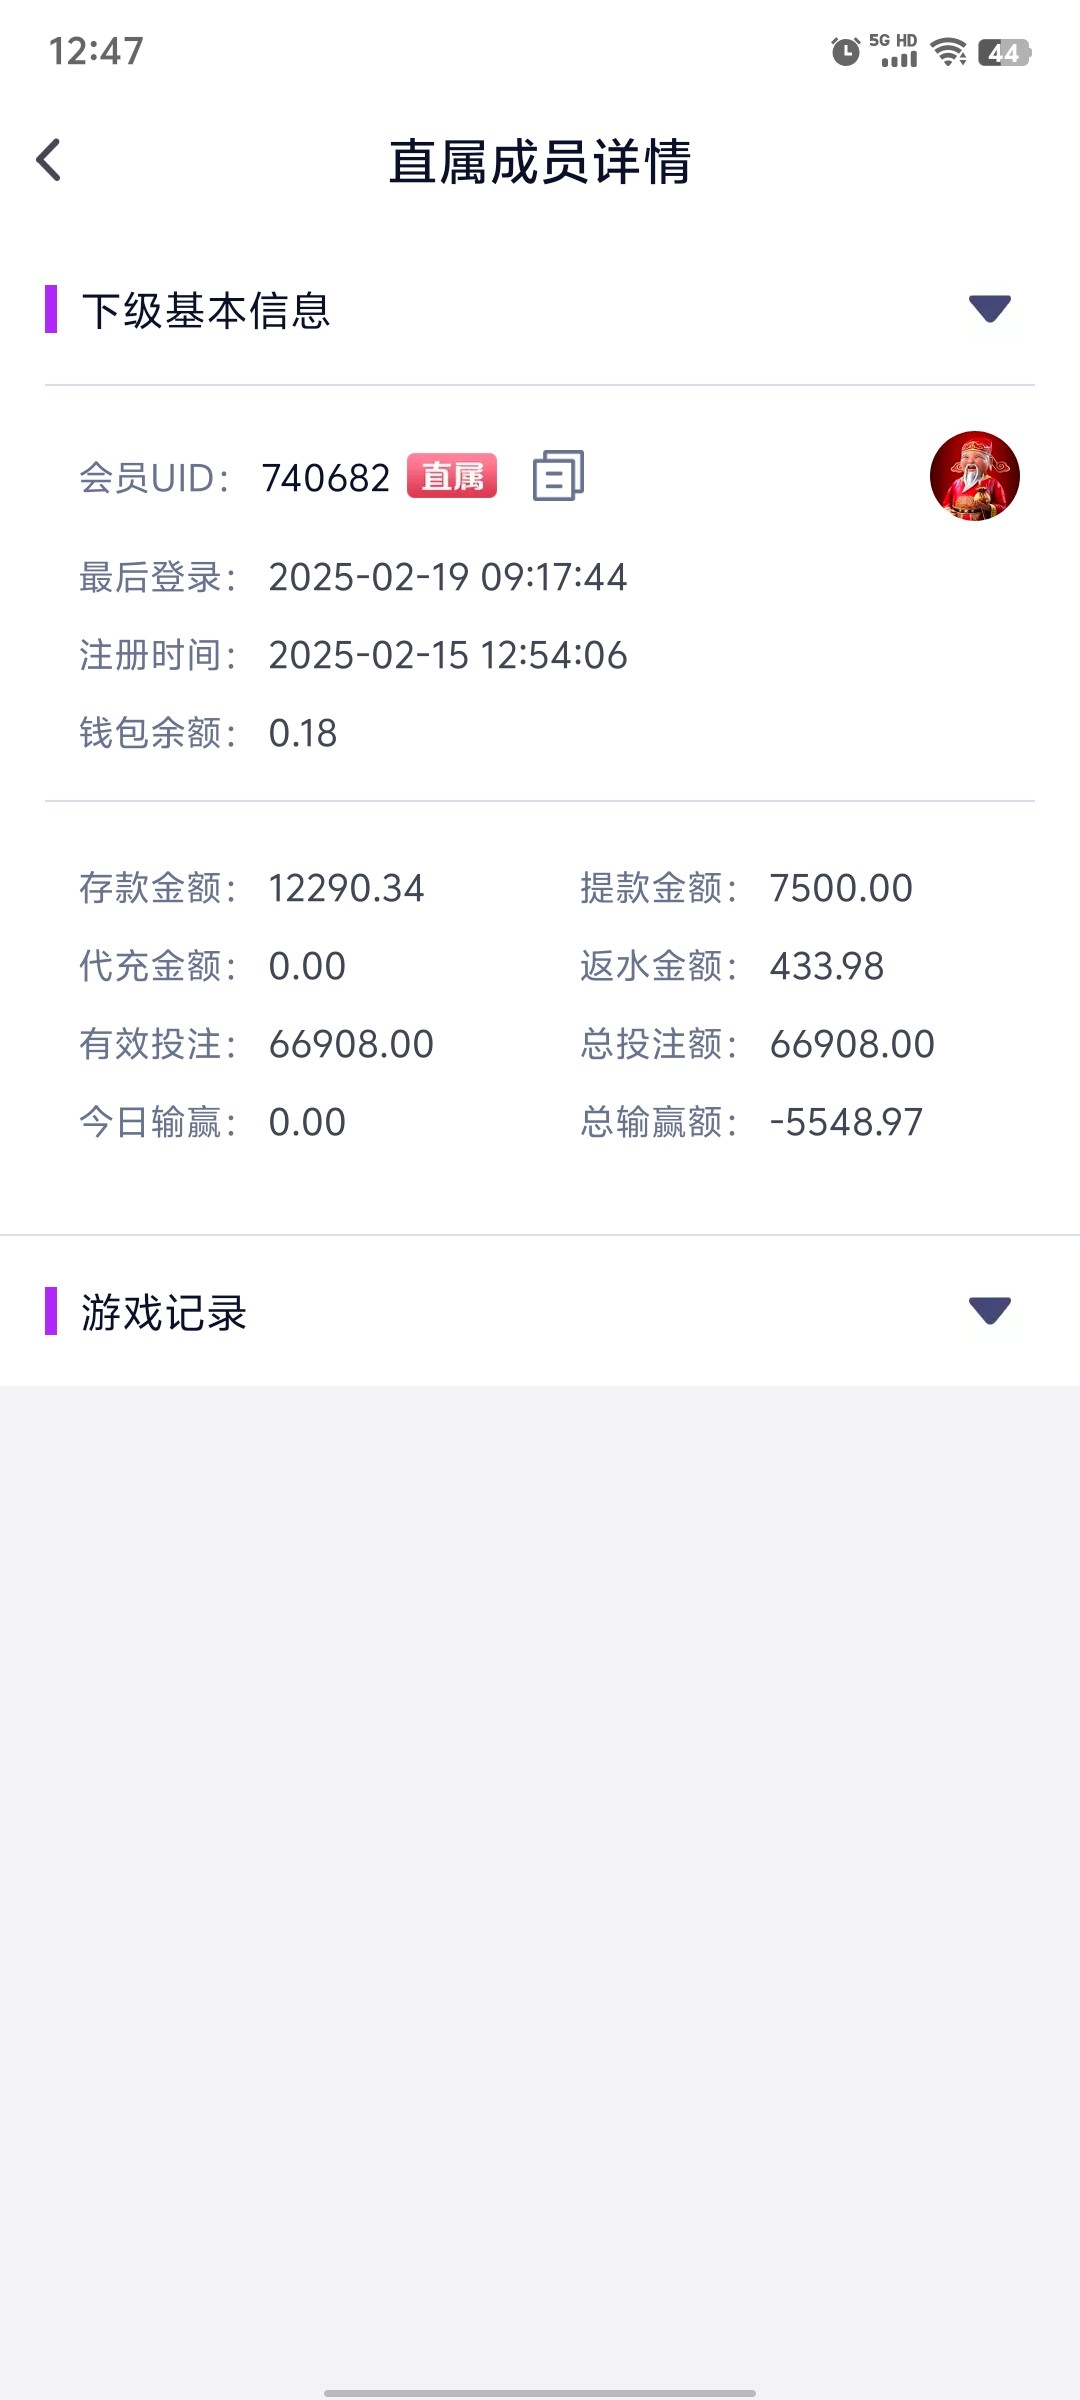Image resolution: width=1080 pixels, height=2400 pixels.
Task: Copy the member UID 740682
Action: click(558, 476)
